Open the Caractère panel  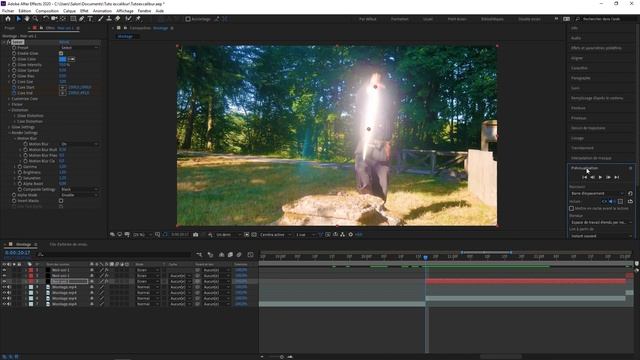[579, 68]
